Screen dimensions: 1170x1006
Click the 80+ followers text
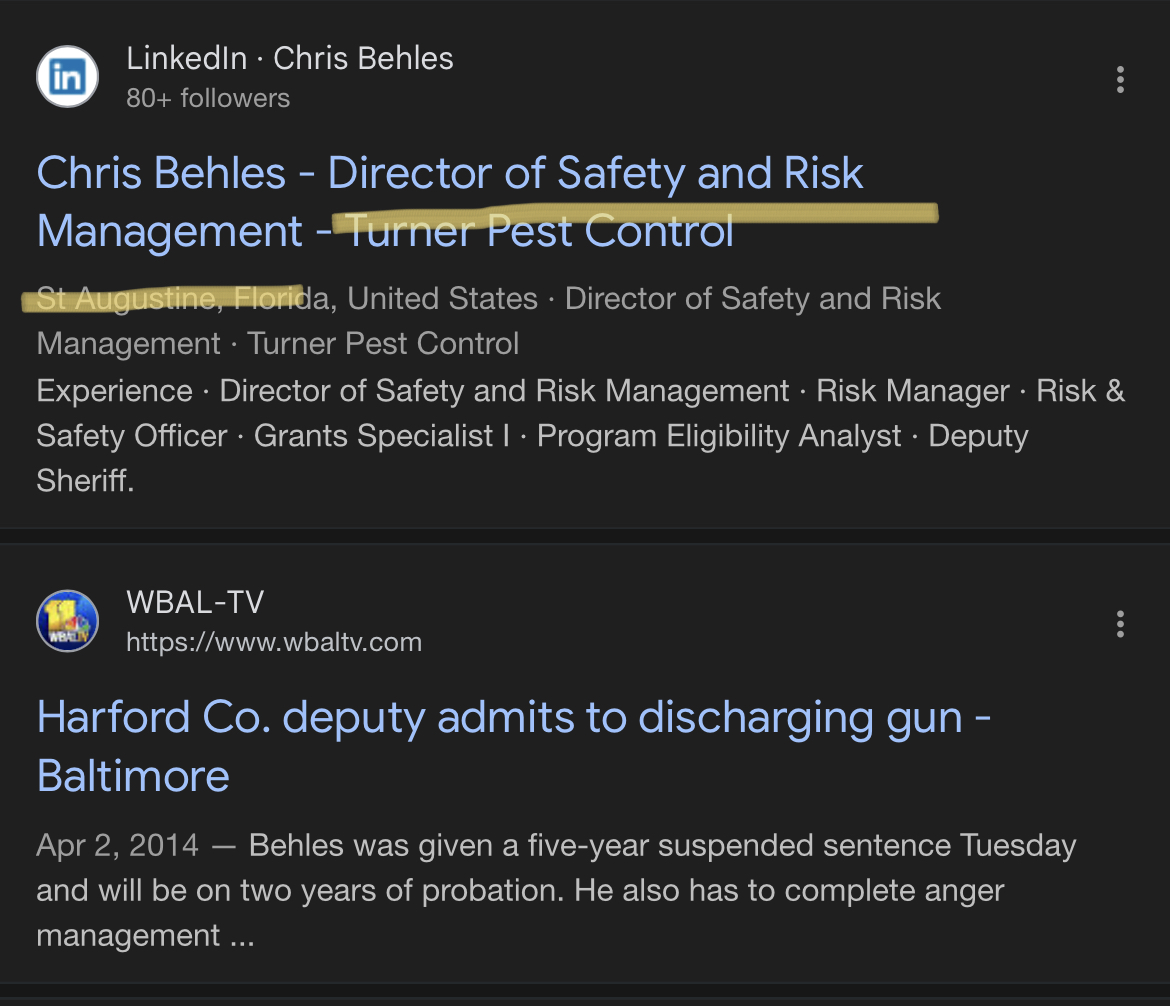[208, 98]
